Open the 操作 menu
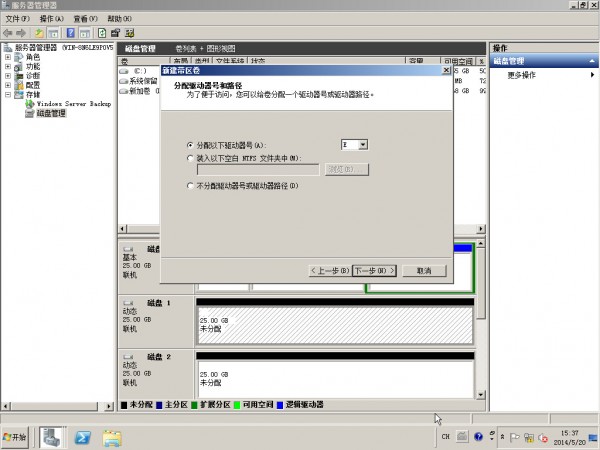The image size is (600, 450). coord(51,19)
